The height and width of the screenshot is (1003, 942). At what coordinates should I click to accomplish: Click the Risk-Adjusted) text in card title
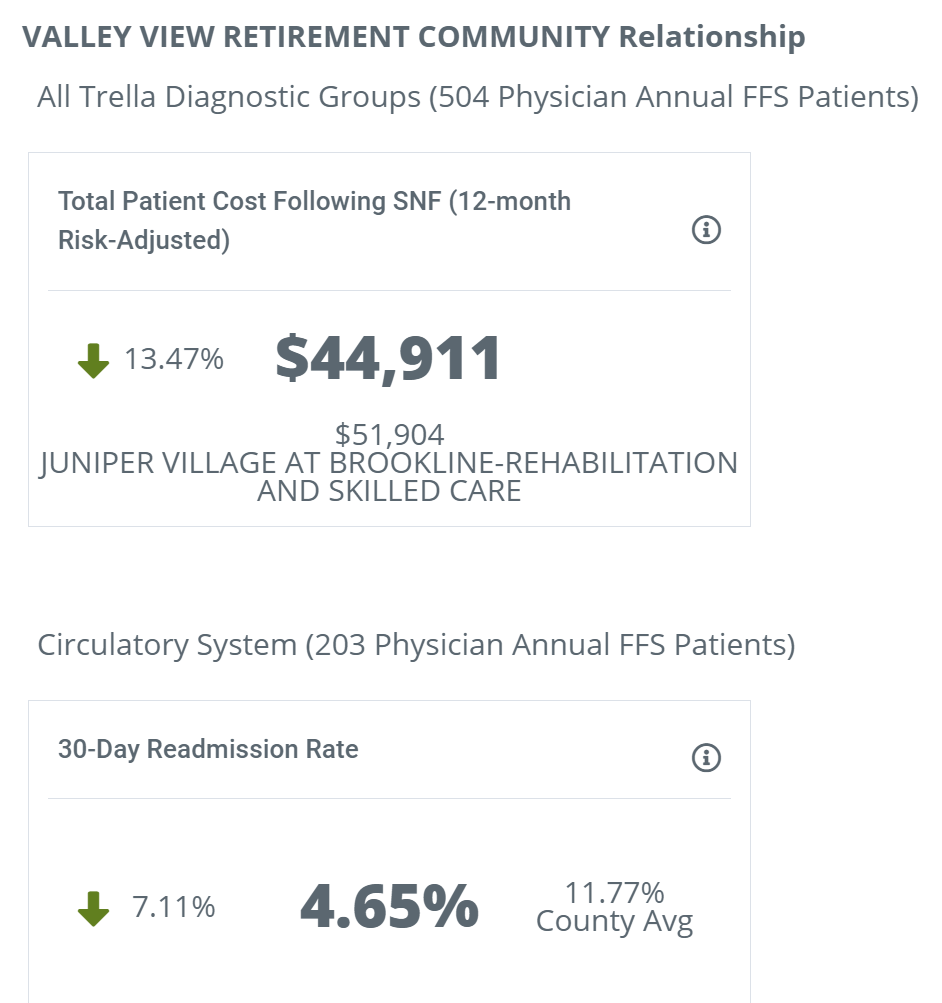144,241
